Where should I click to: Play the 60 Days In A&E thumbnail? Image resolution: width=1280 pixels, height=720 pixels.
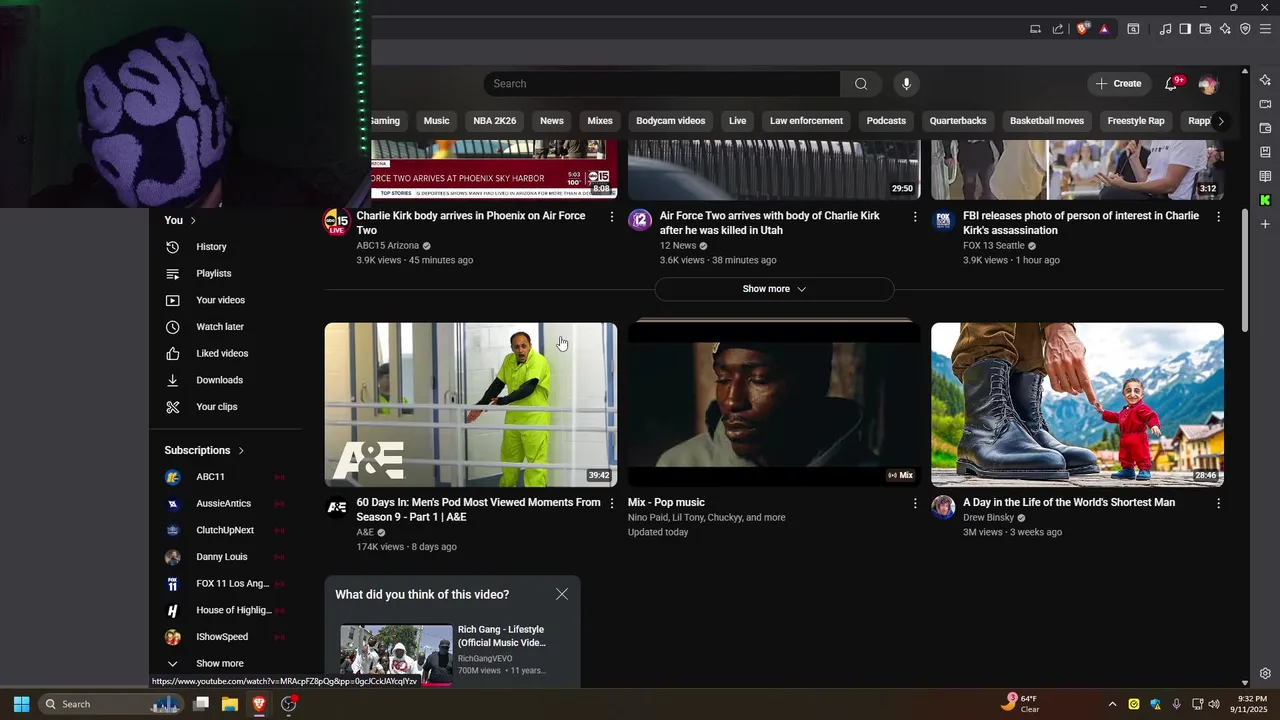pyautogui.click(x=471, y=405)
